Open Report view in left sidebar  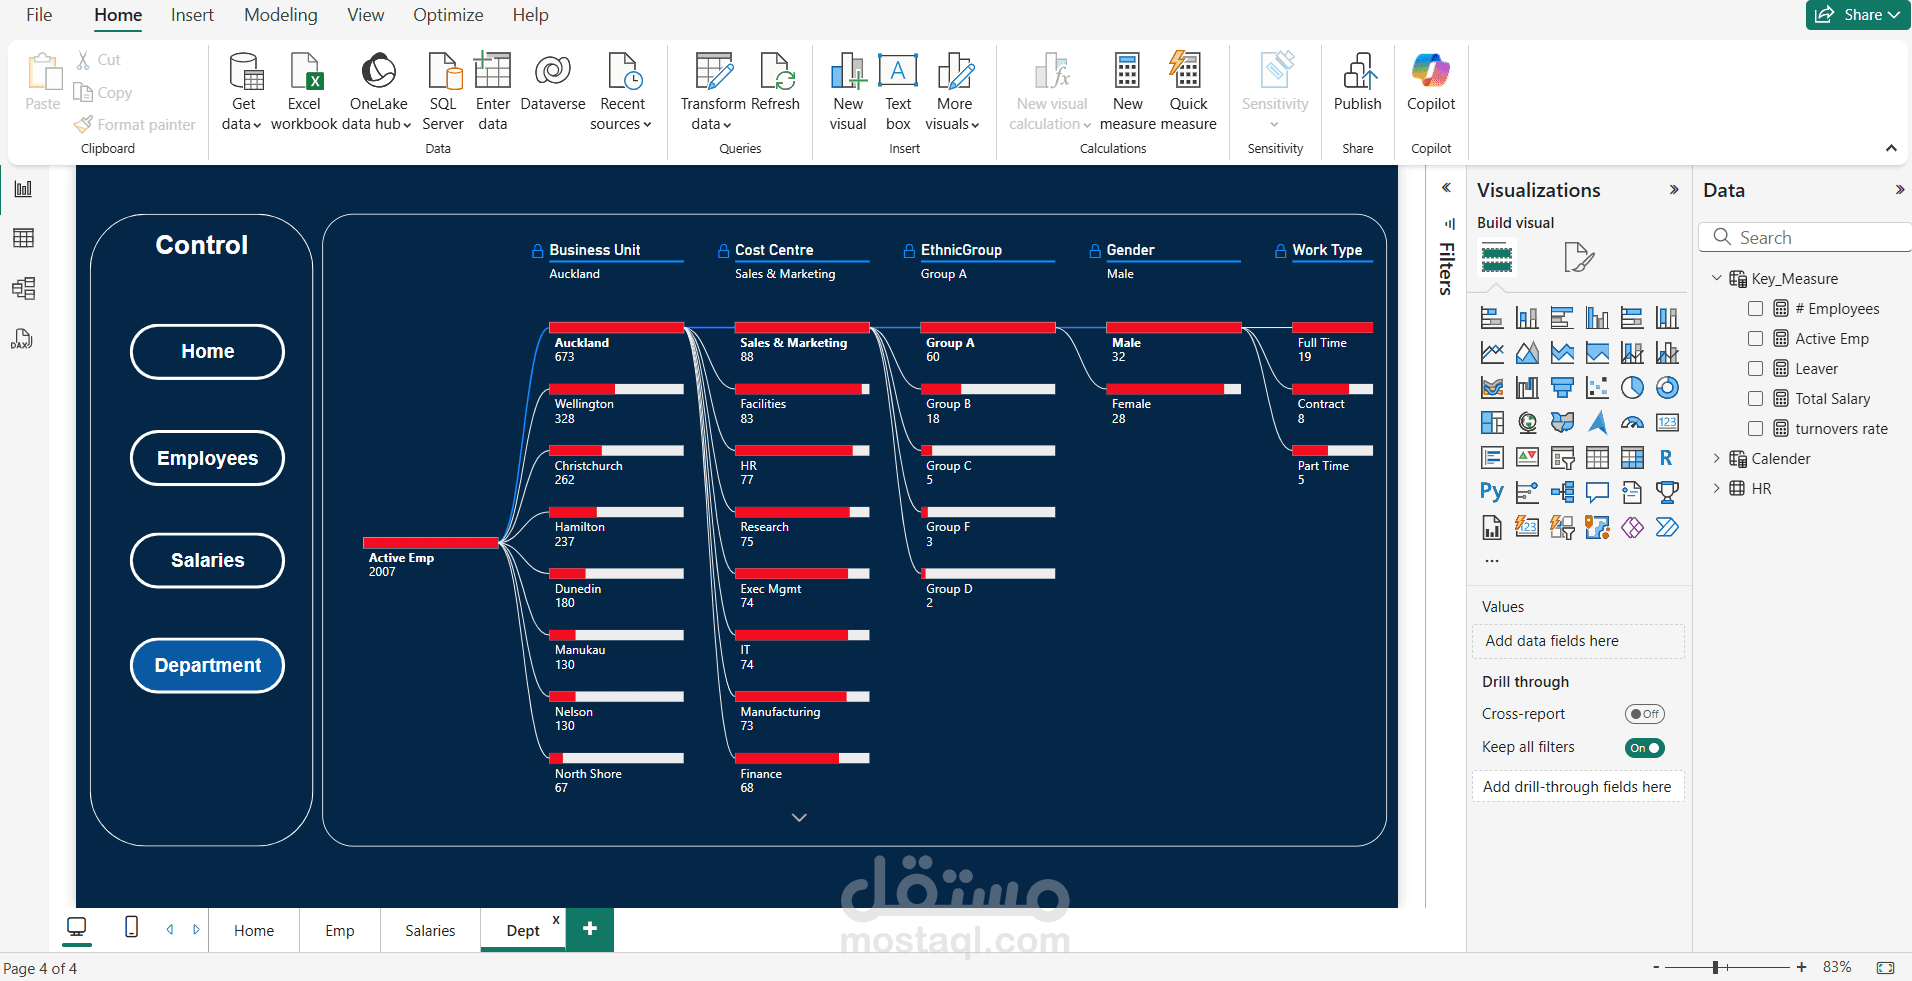pos(23,189)
